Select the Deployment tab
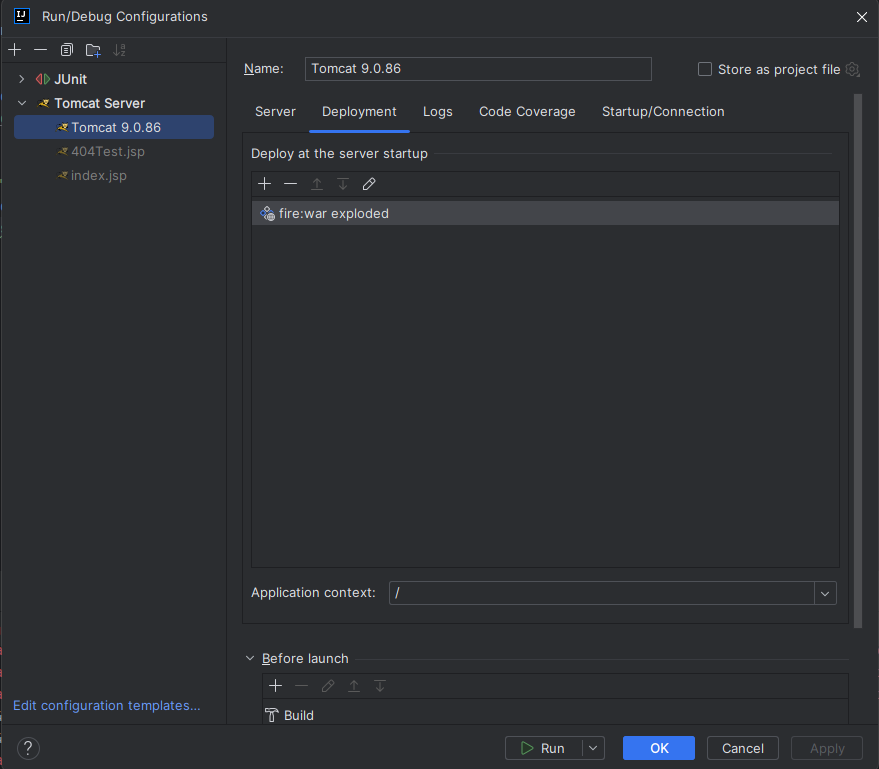 click(x=359, y=112)
